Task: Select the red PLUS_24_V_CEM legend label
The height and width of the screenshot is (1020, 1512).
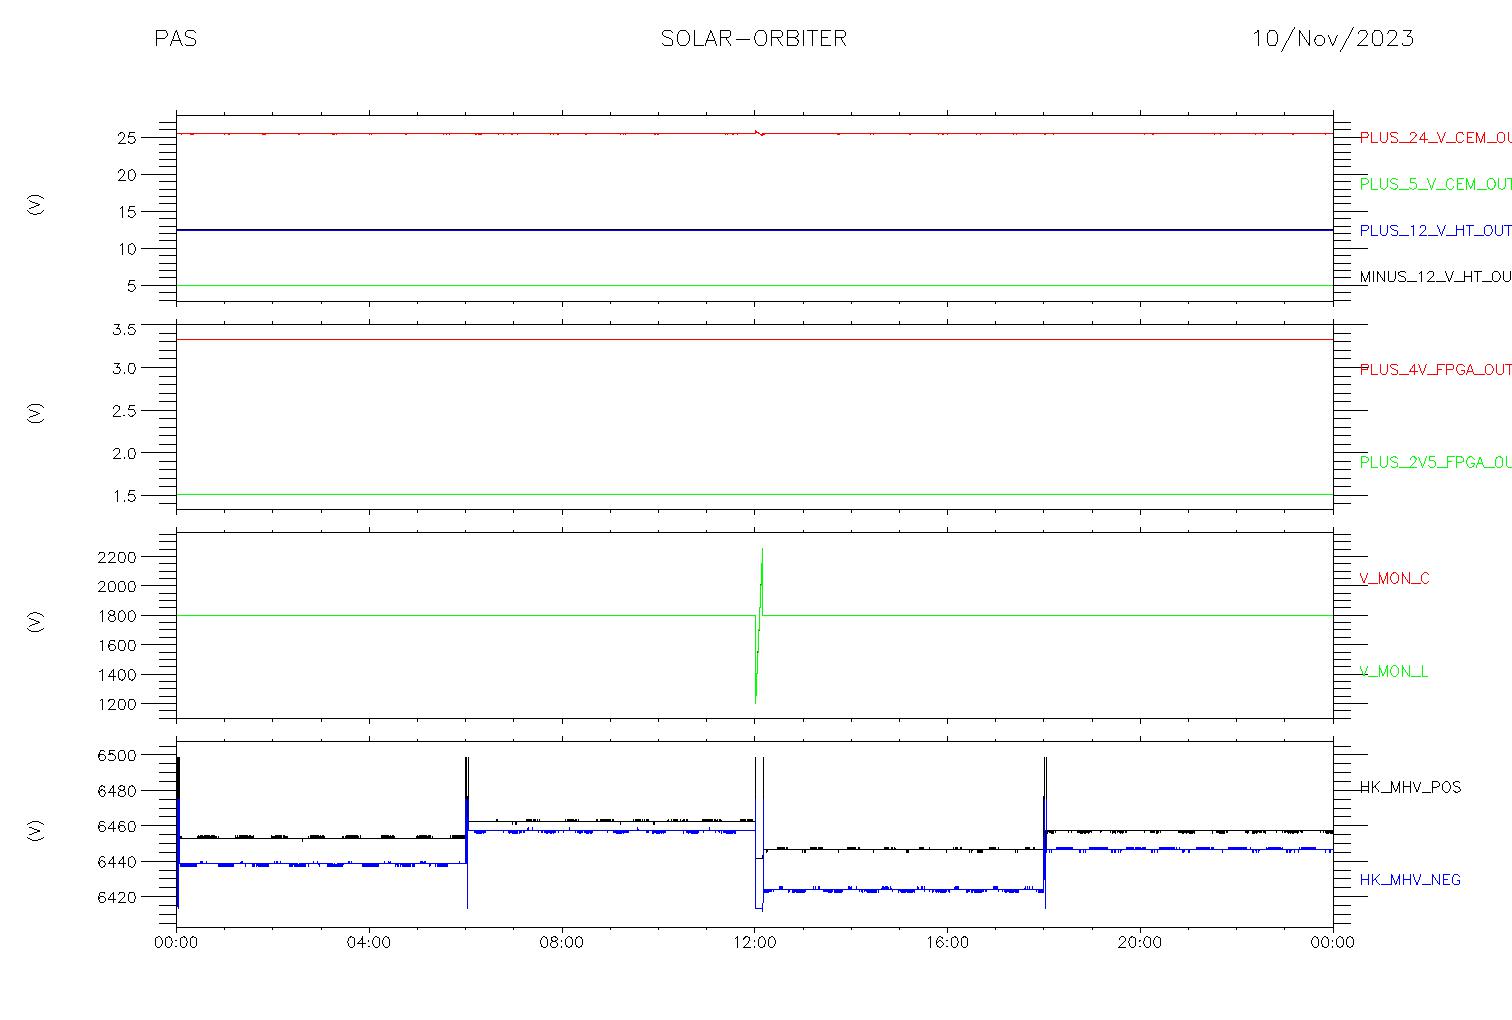Action: (x=1435, y=138)
